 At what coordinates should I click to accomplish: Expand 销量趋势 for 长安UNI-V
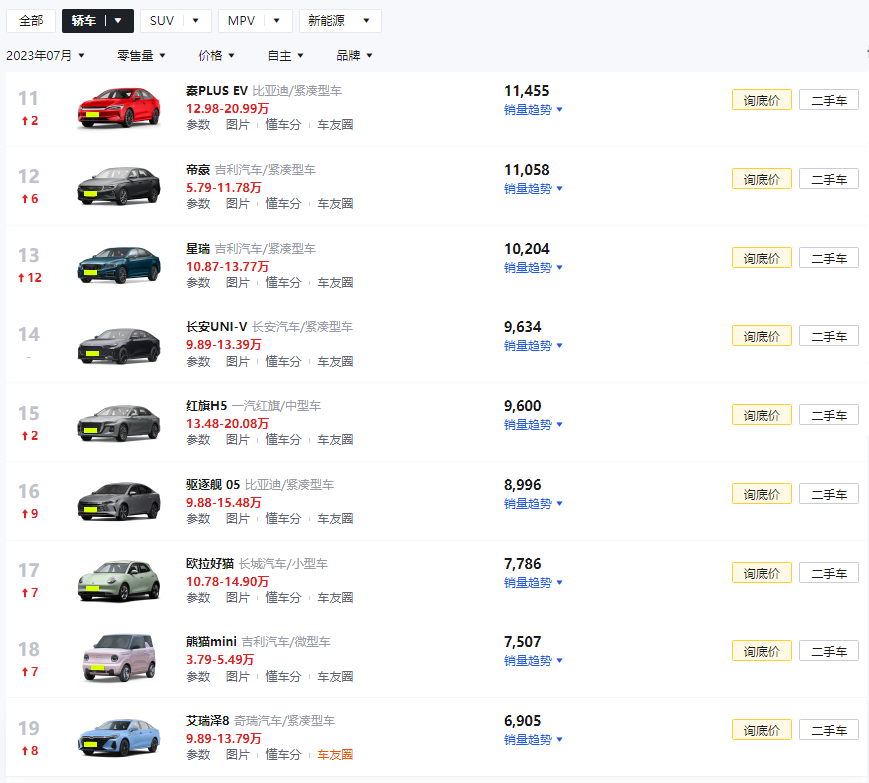[533, 346]
